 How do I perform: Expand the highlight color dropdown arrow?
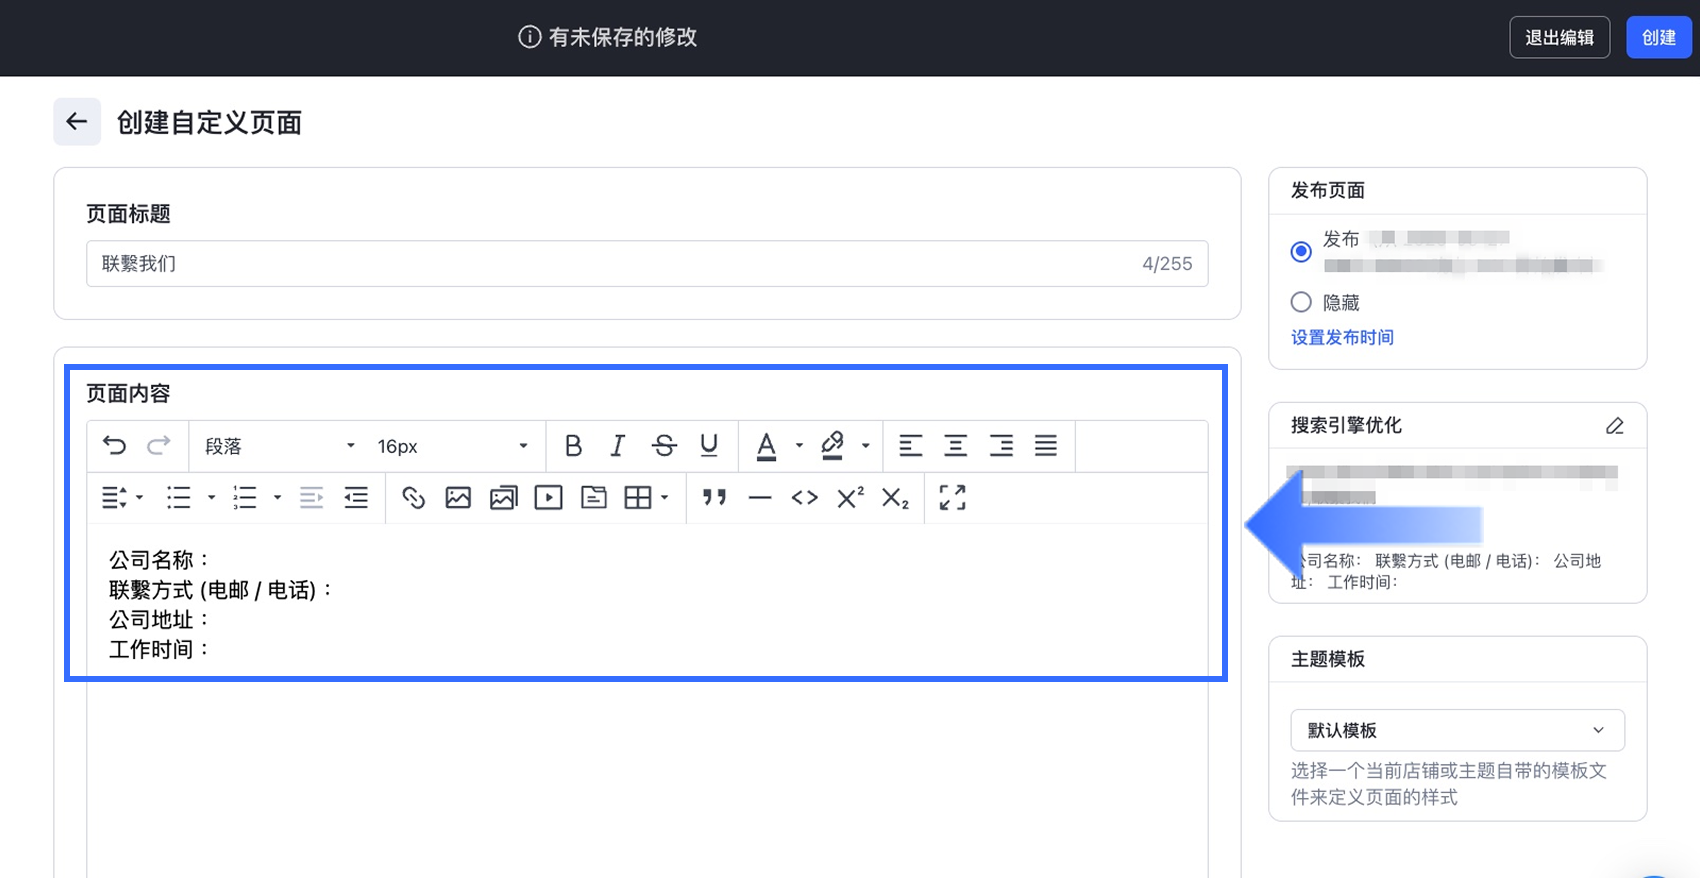865,446
